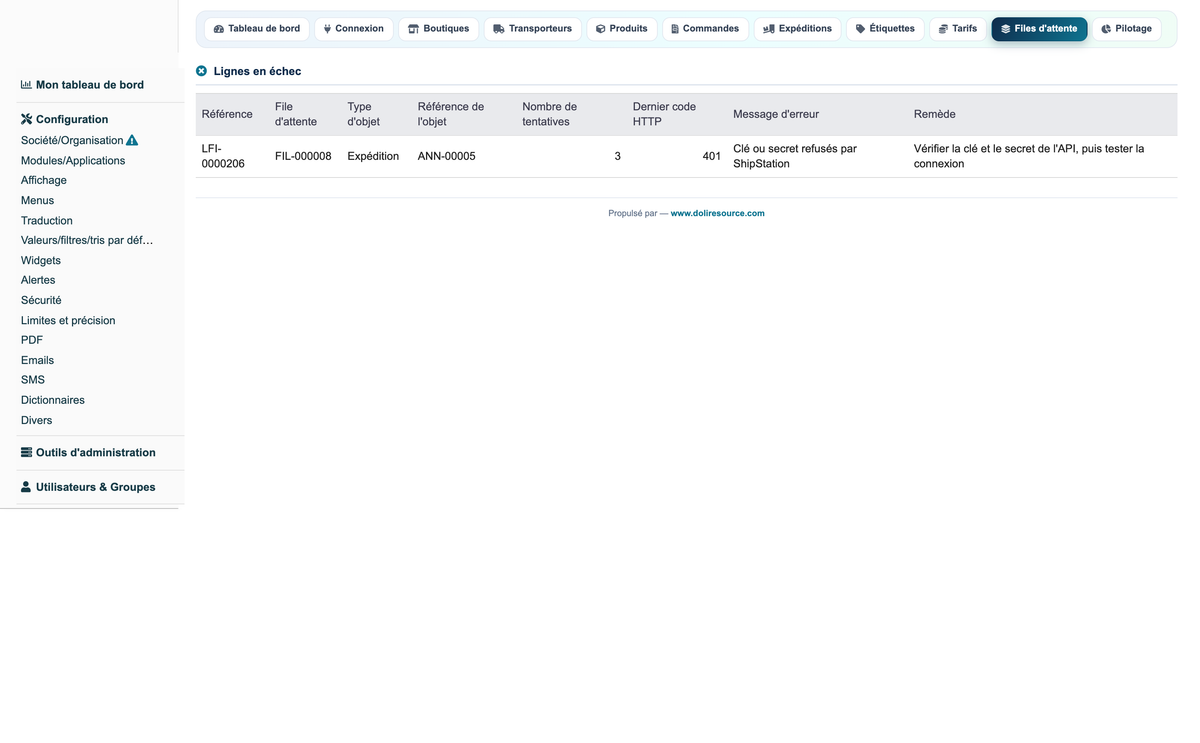Click the chart icon beside Mon tableau de bord
Image resolution: width=1200 pixels, height=743 pixels.
(27, 85)
